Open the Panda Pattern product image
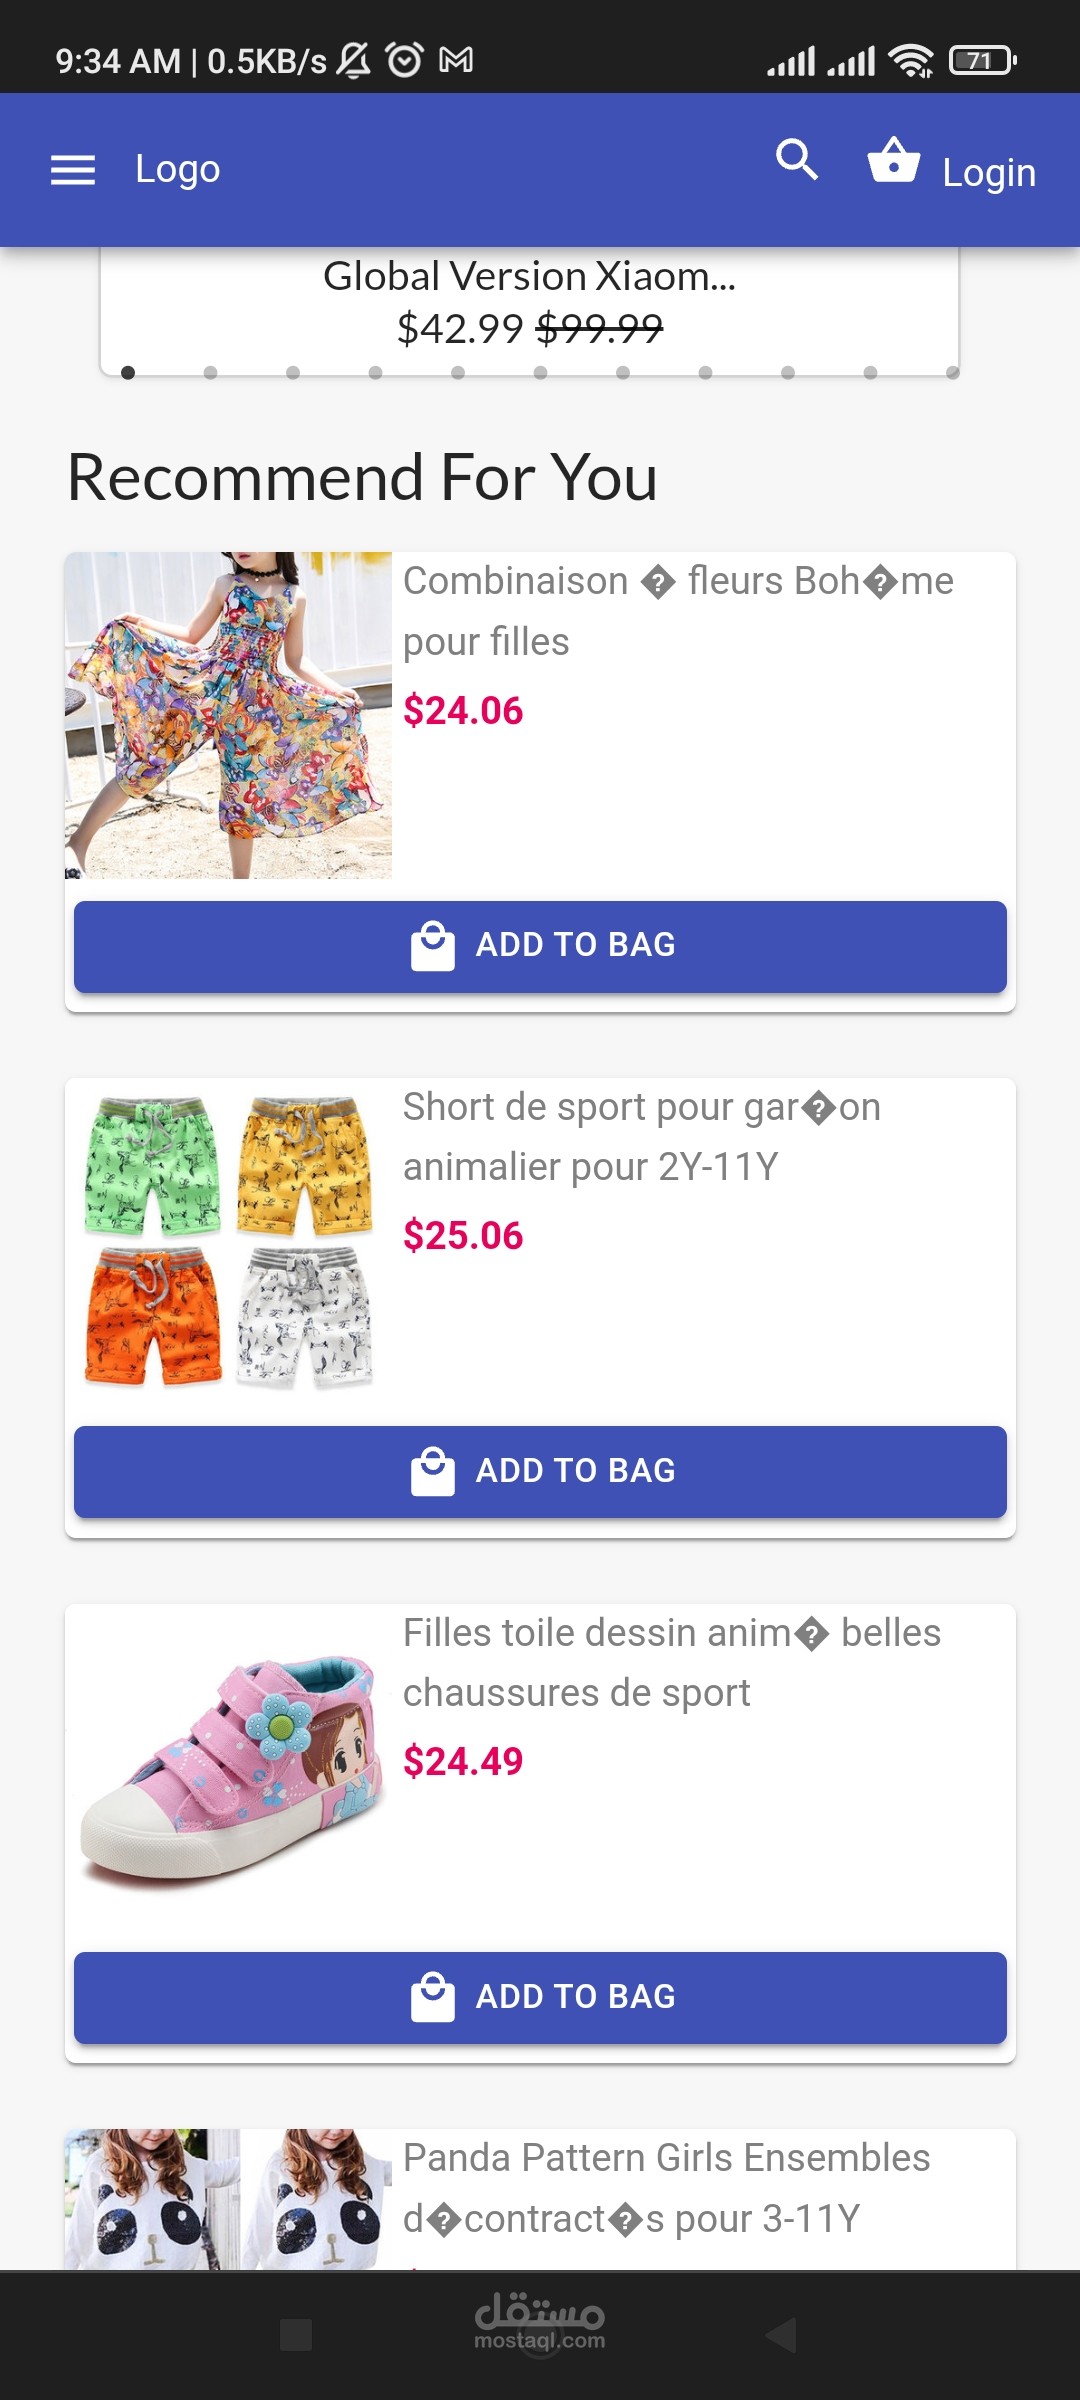1080x2400 pixels. point(228,2198)
